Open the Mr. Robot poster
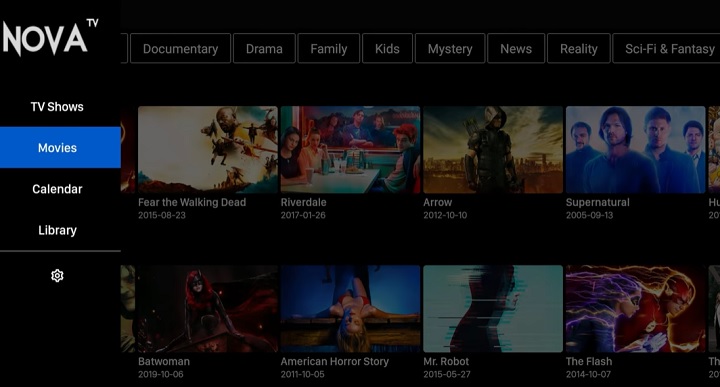 pos(493,308)
